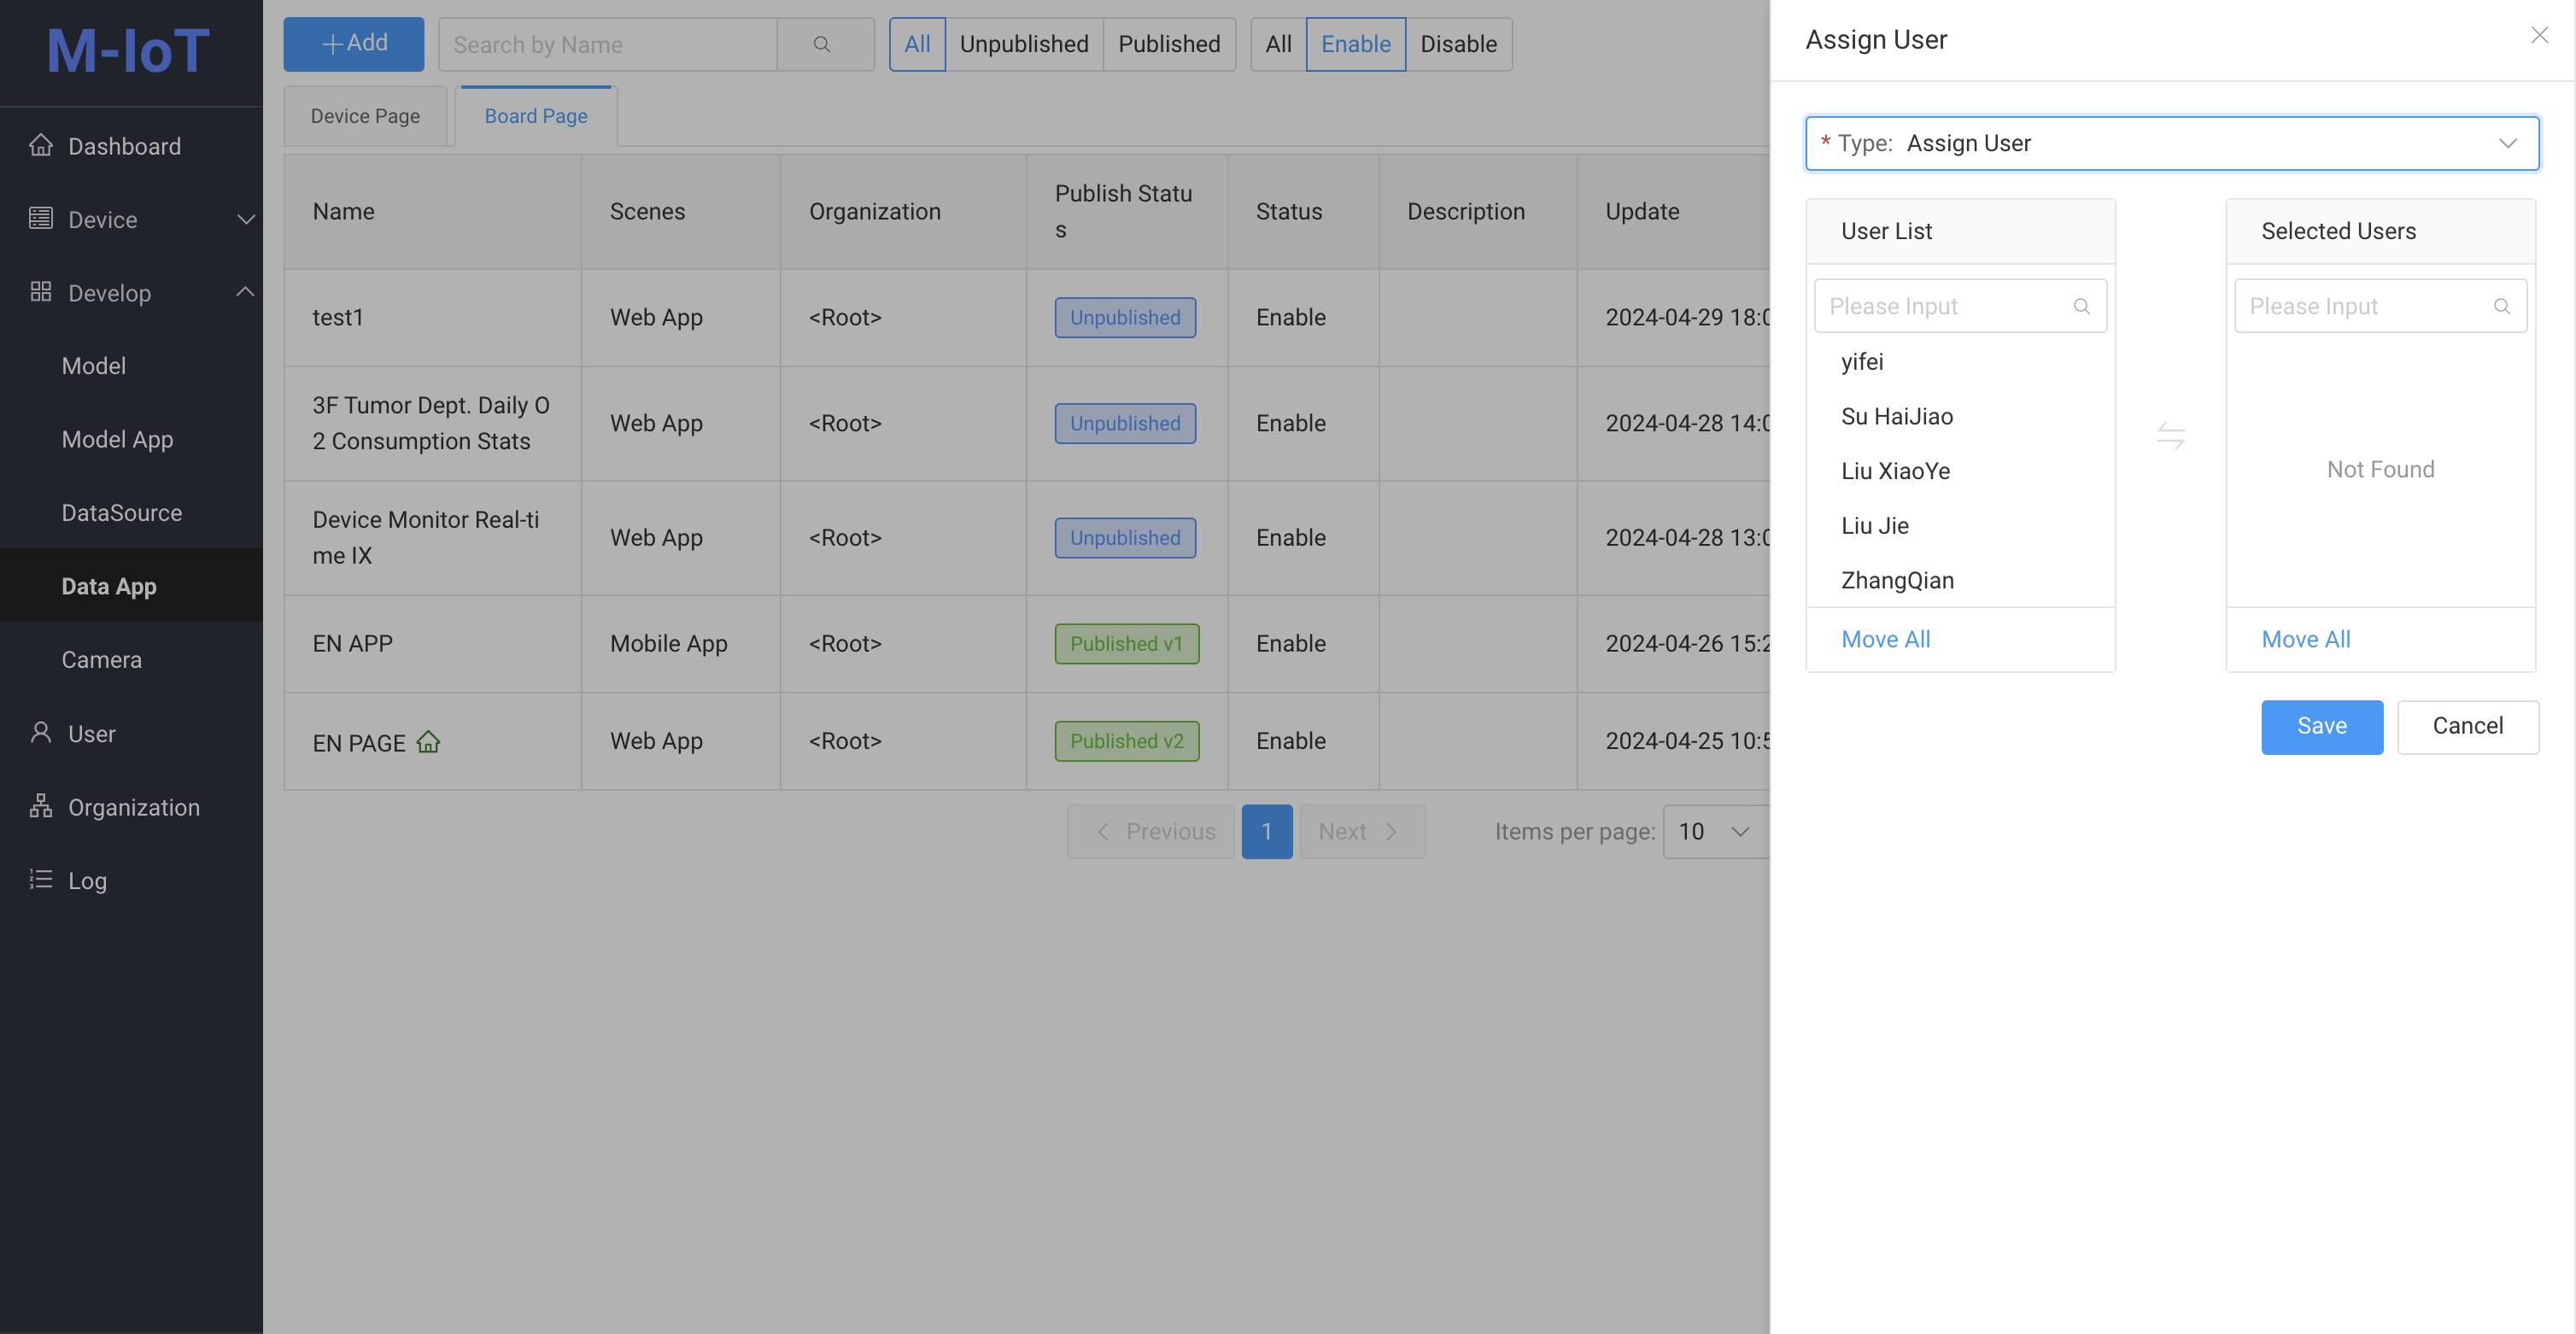The width and height of the screenshot is (2576, 1334).
Task: Click the Log list icon
Action: coord(40,879)
